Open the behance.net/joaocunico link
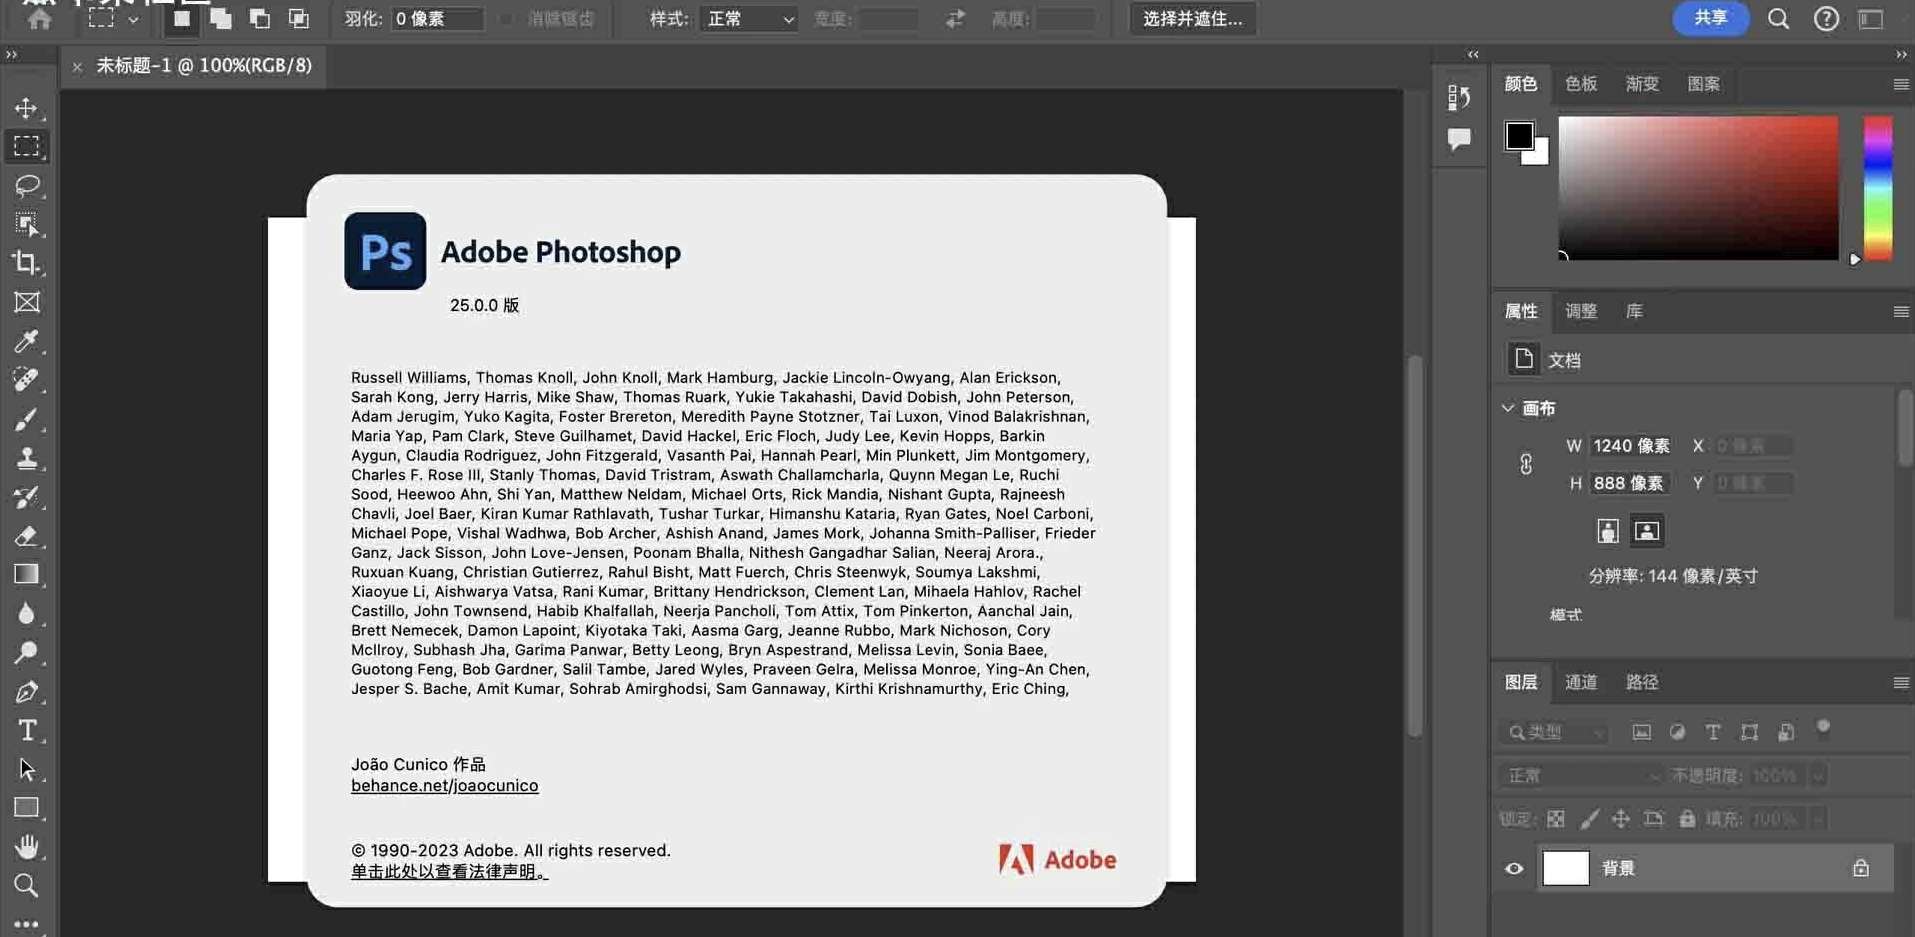This screenshot has width=1915, height=937. [x=444, y=786]
